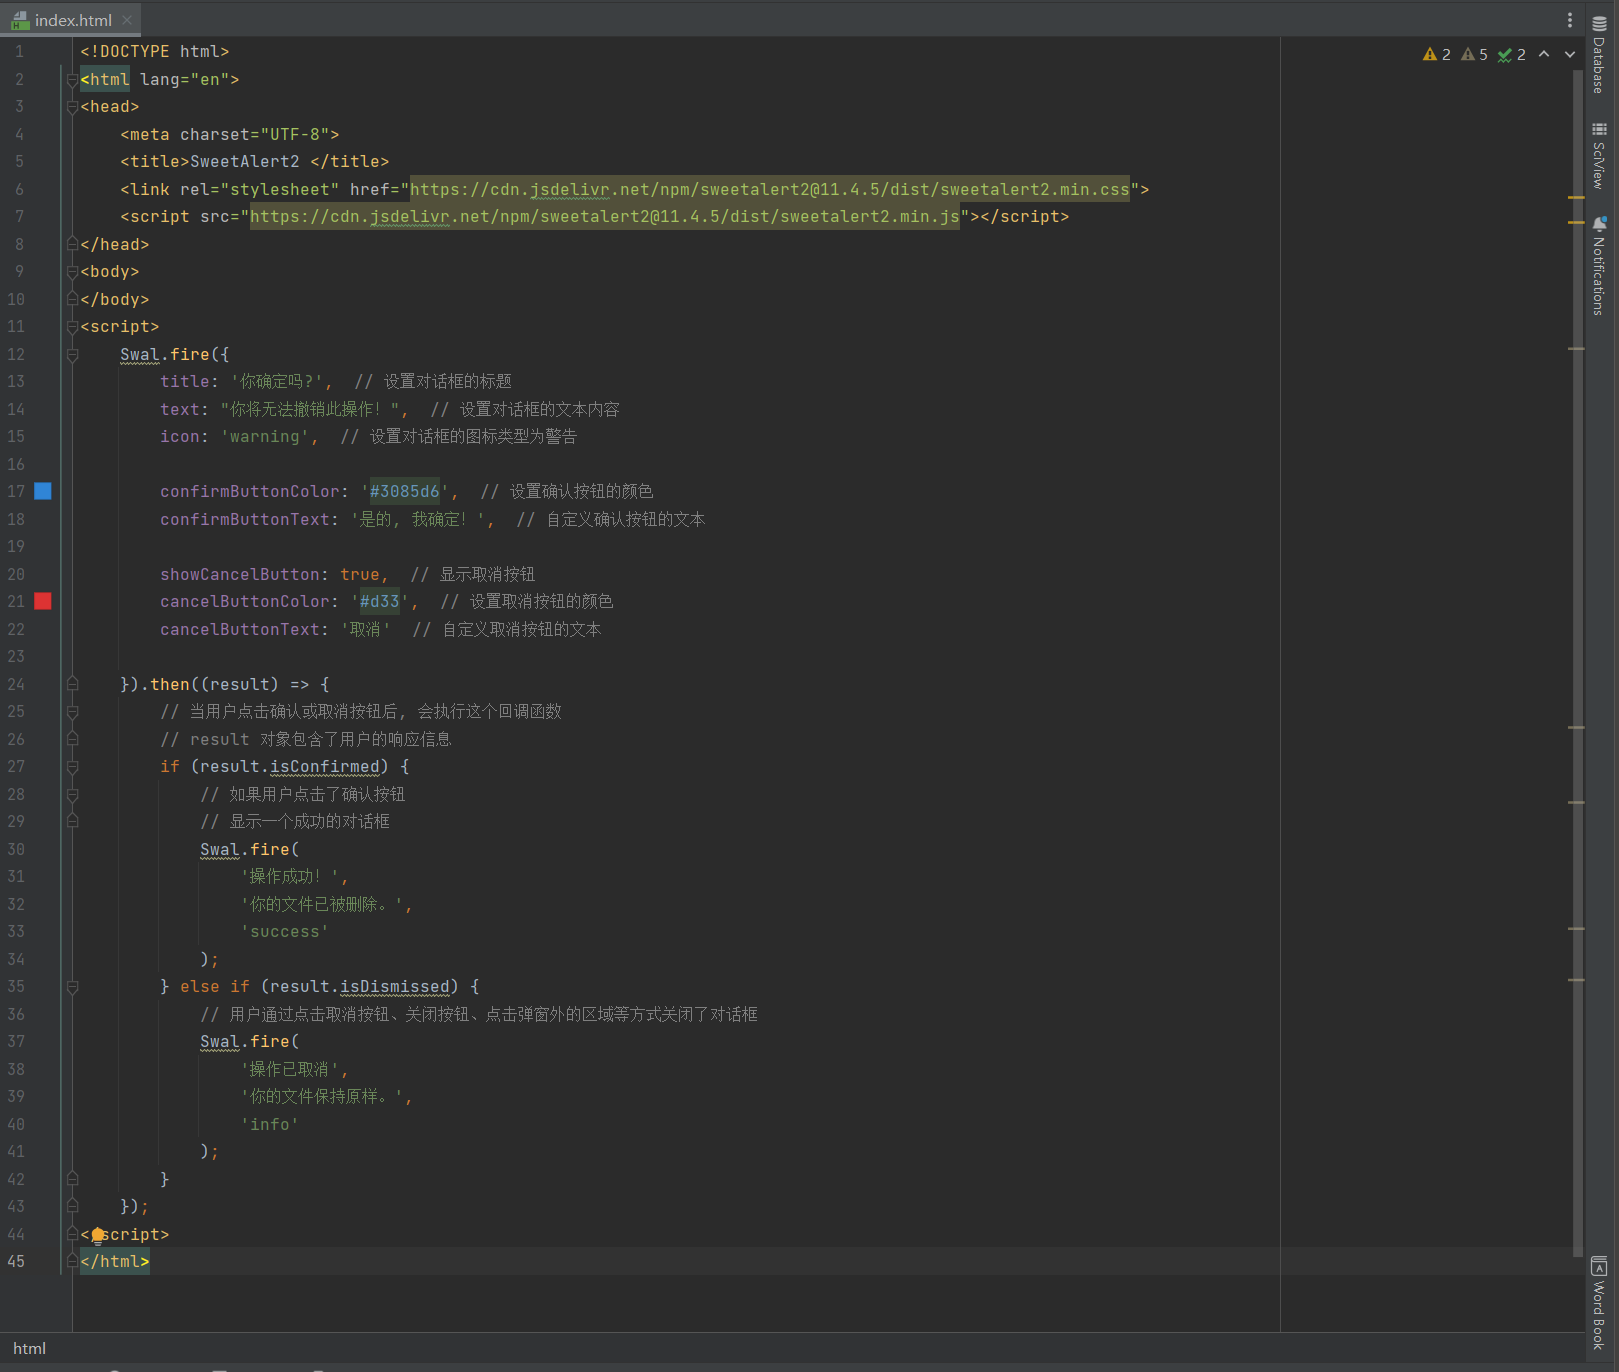Click the intention lightbulb on line 44
1619x1372 pixels.
[x=98, y=1235]
